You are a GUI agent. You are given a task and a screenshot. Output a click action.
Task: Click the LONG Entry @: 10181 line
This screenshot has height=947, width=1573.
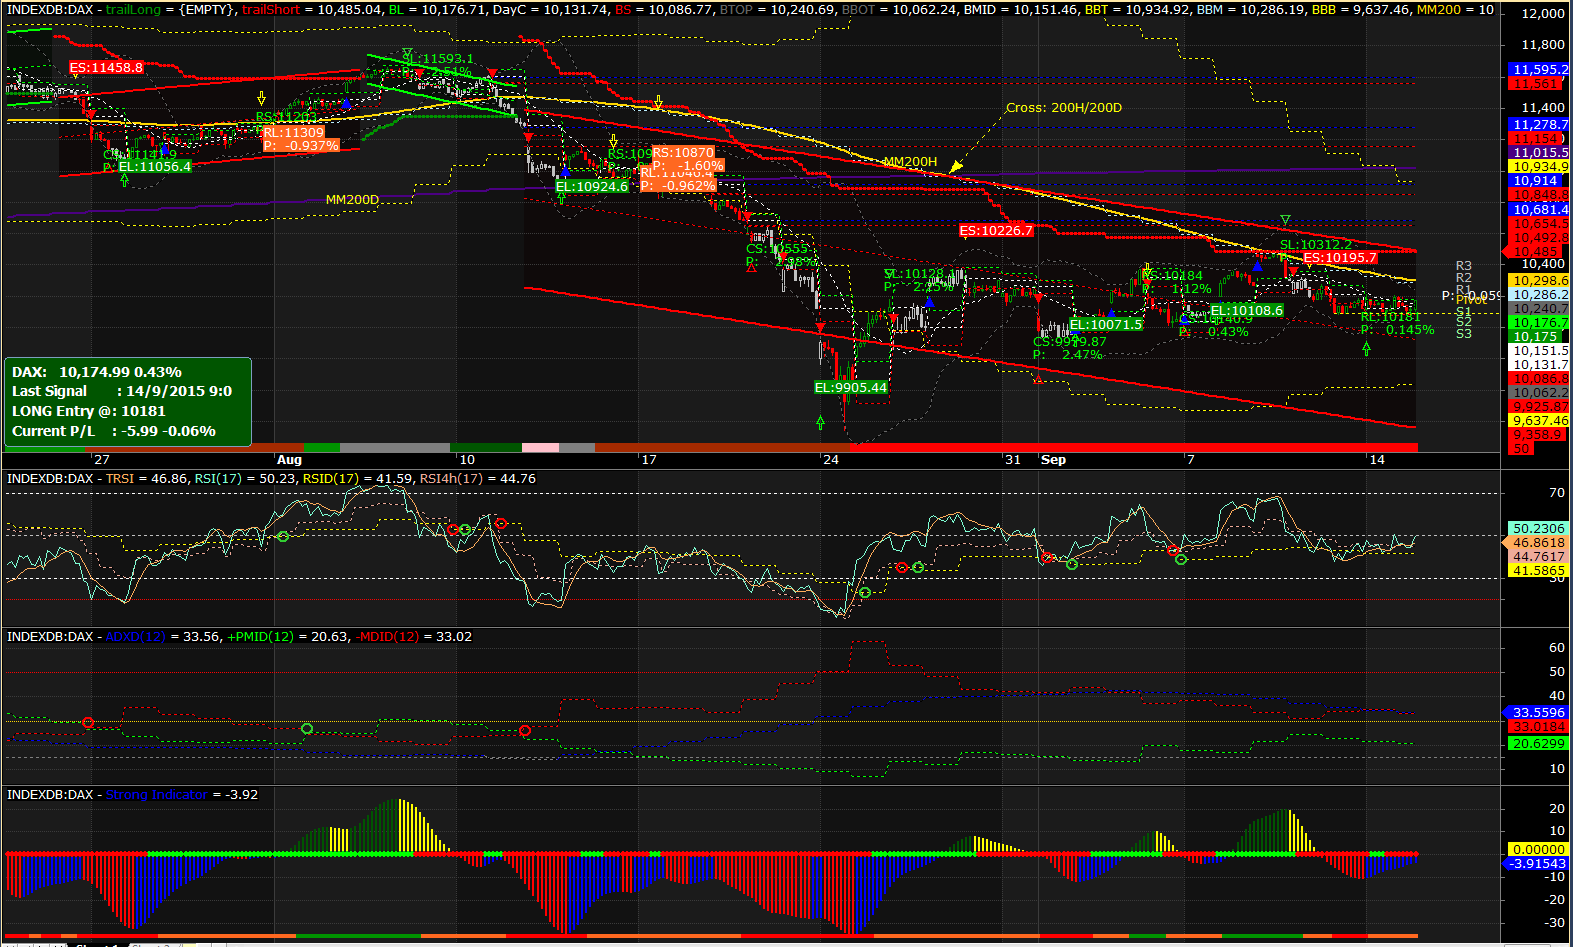[89, 411]
